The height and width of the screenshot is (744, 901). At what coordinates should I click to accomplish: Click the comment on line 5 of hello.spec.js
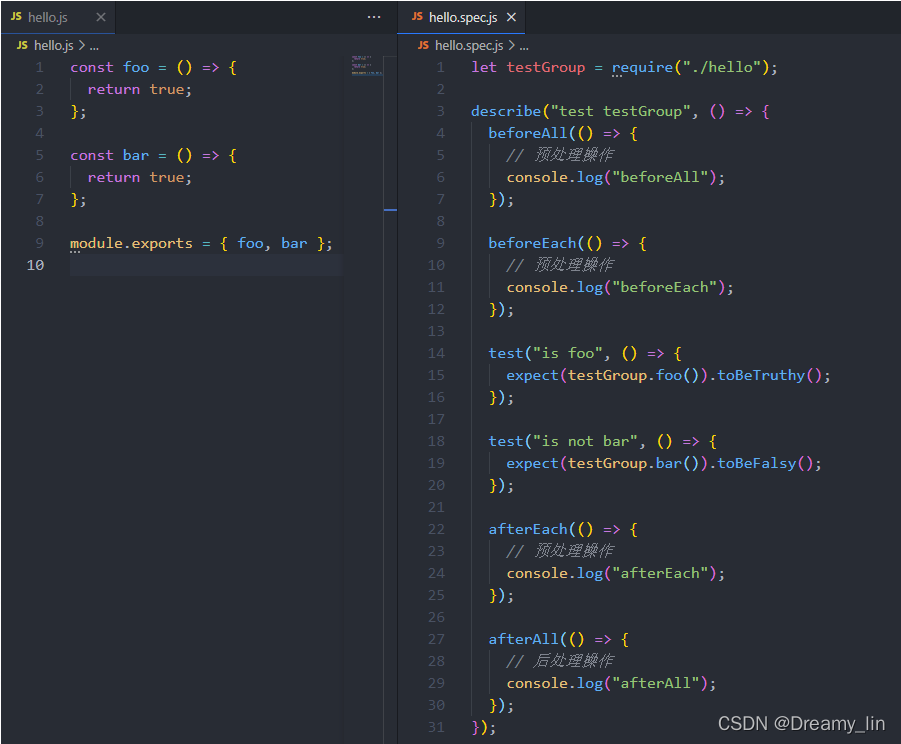click(560, 155)
